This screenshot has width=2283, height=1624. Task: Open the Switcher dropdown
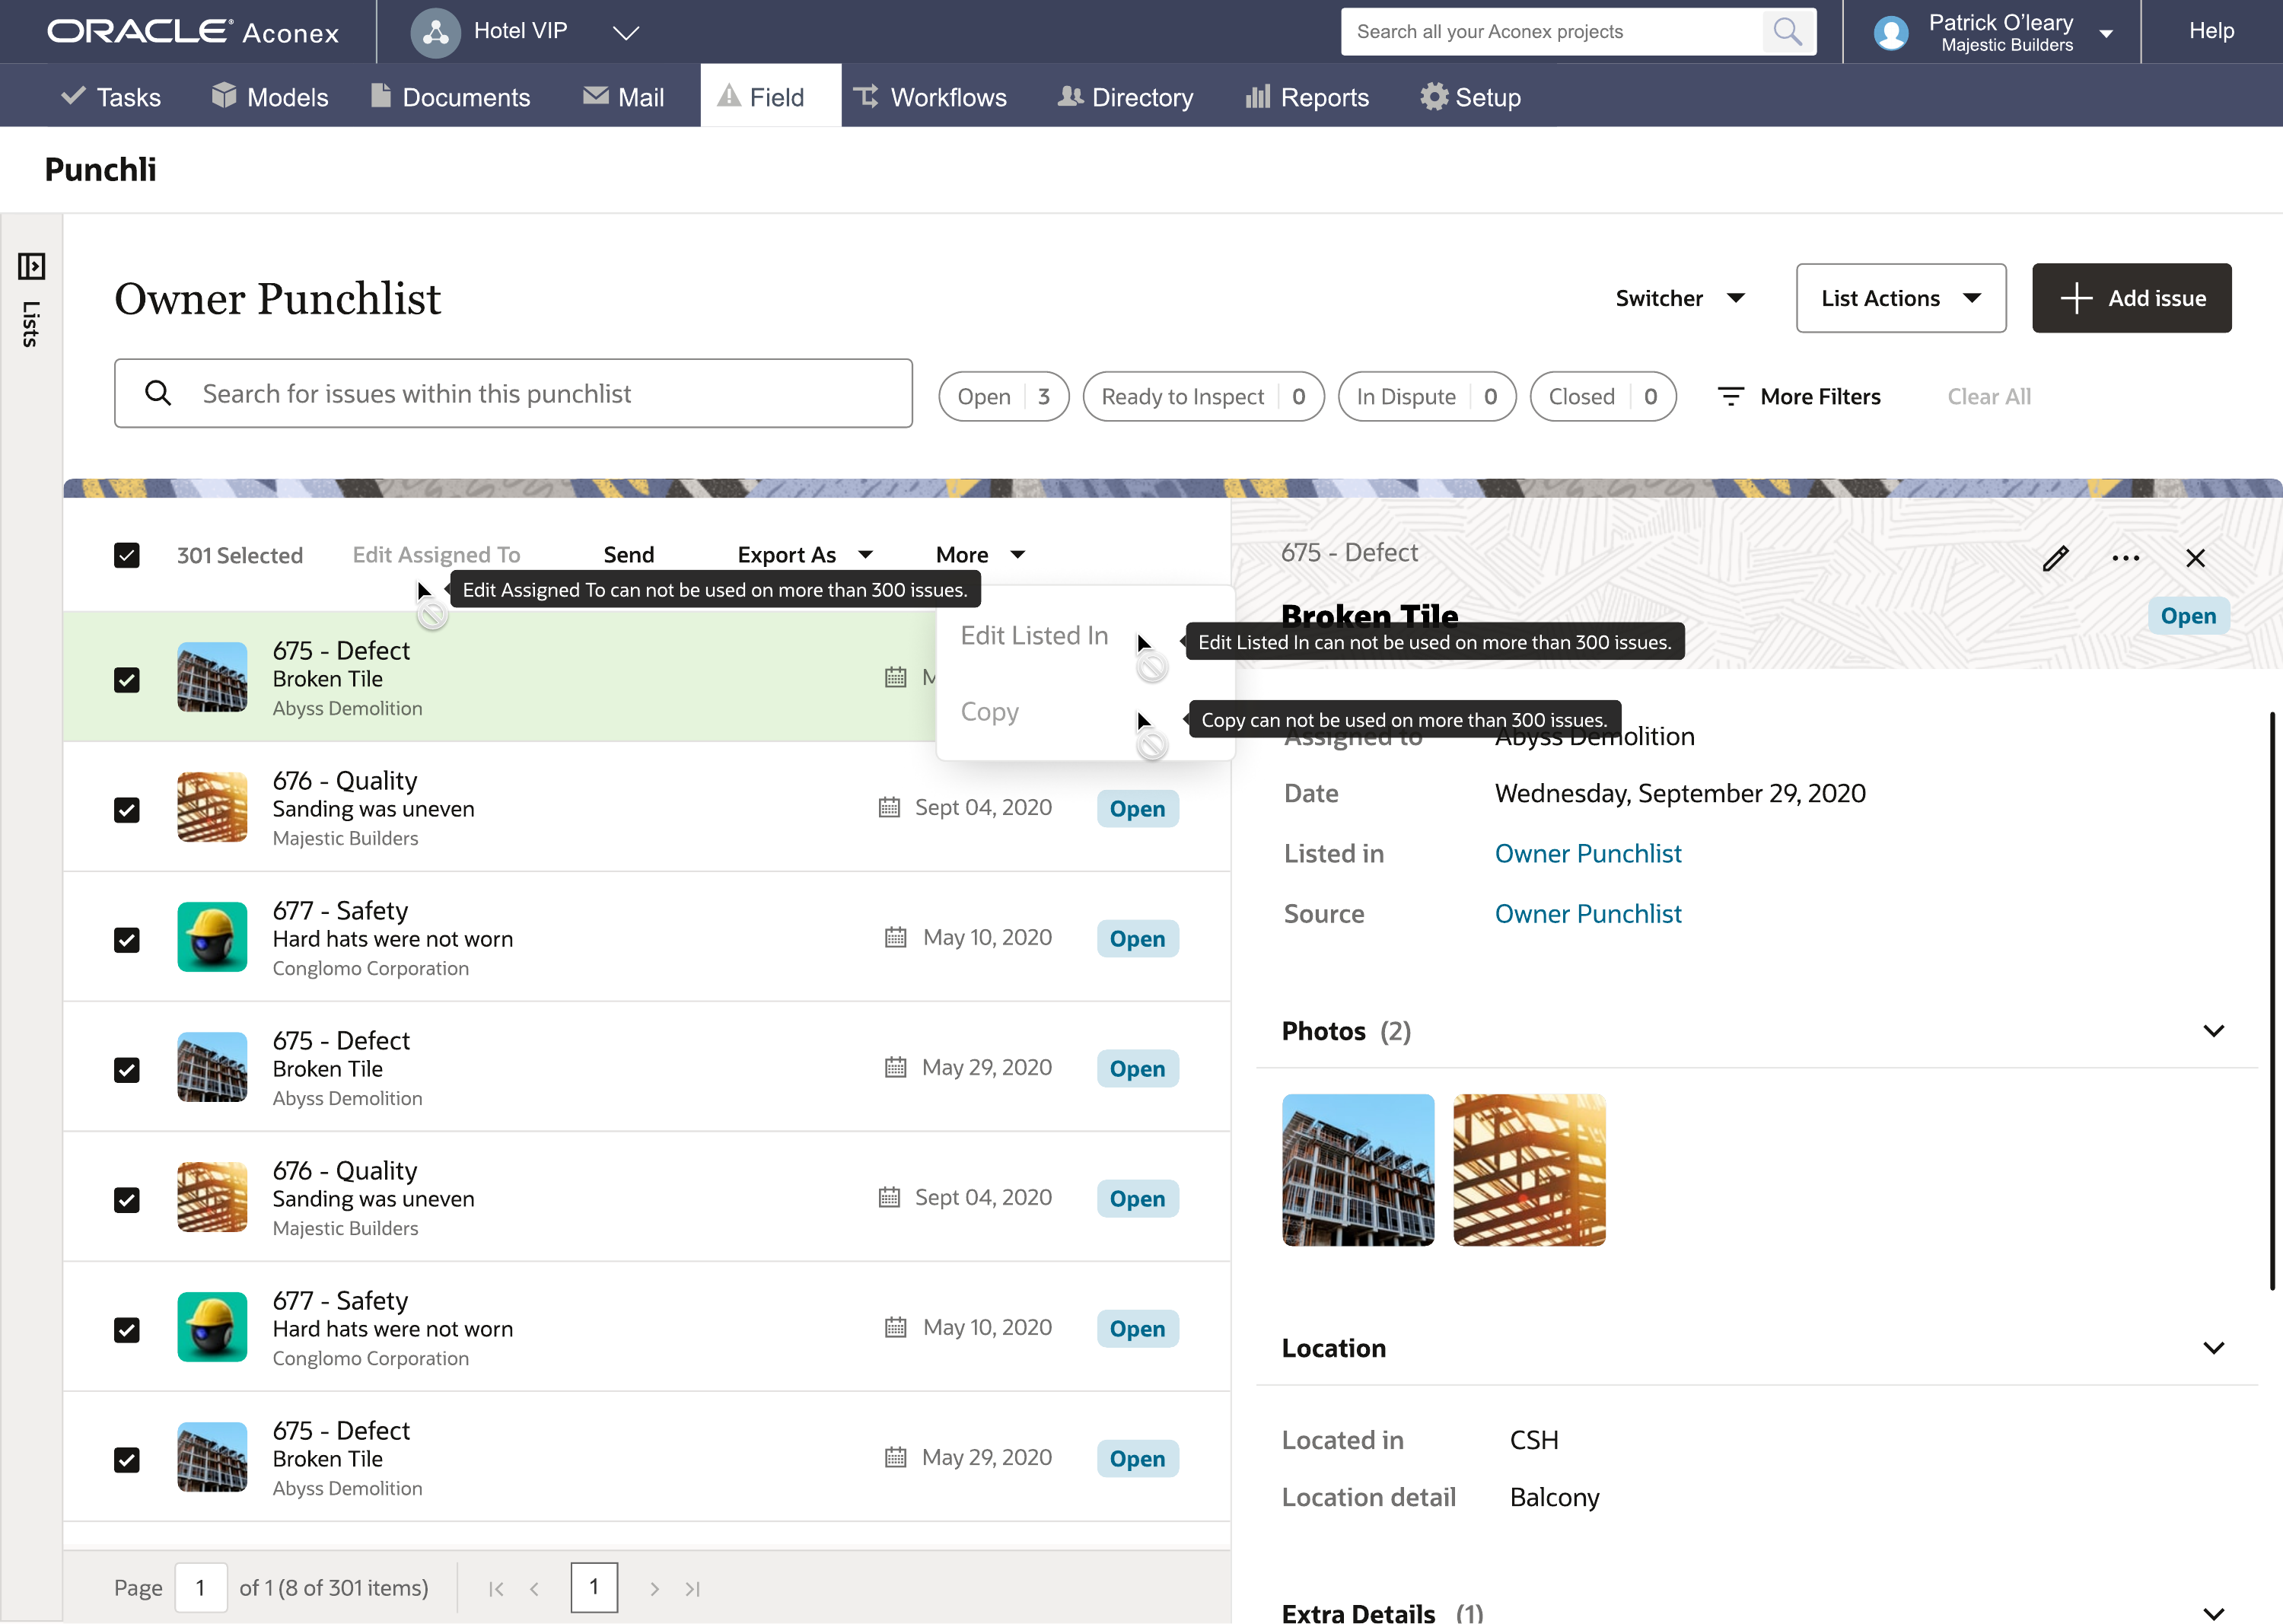tap(1681, 298)
